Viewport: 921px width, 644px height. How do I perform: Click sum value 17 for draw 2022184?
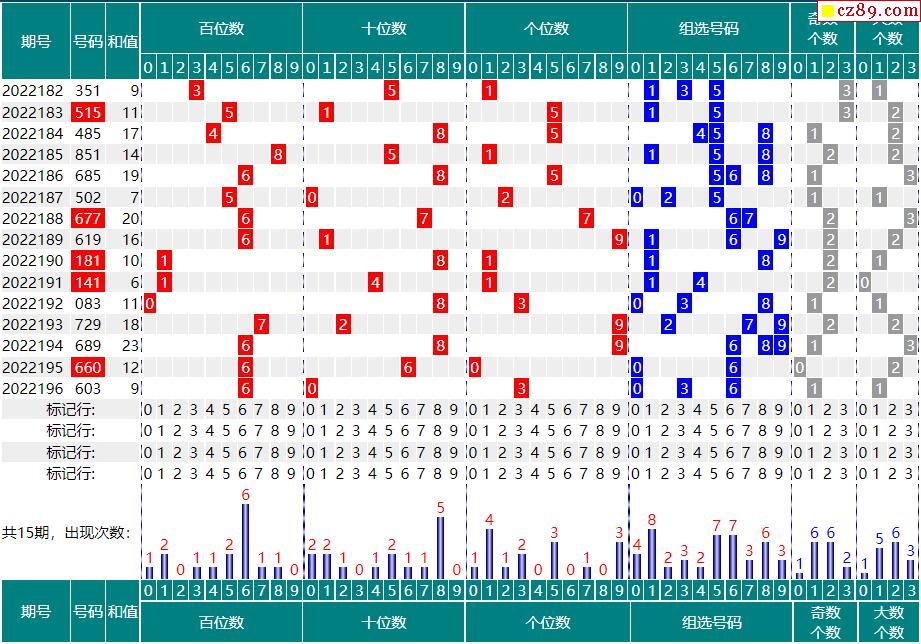click(130, 133)
